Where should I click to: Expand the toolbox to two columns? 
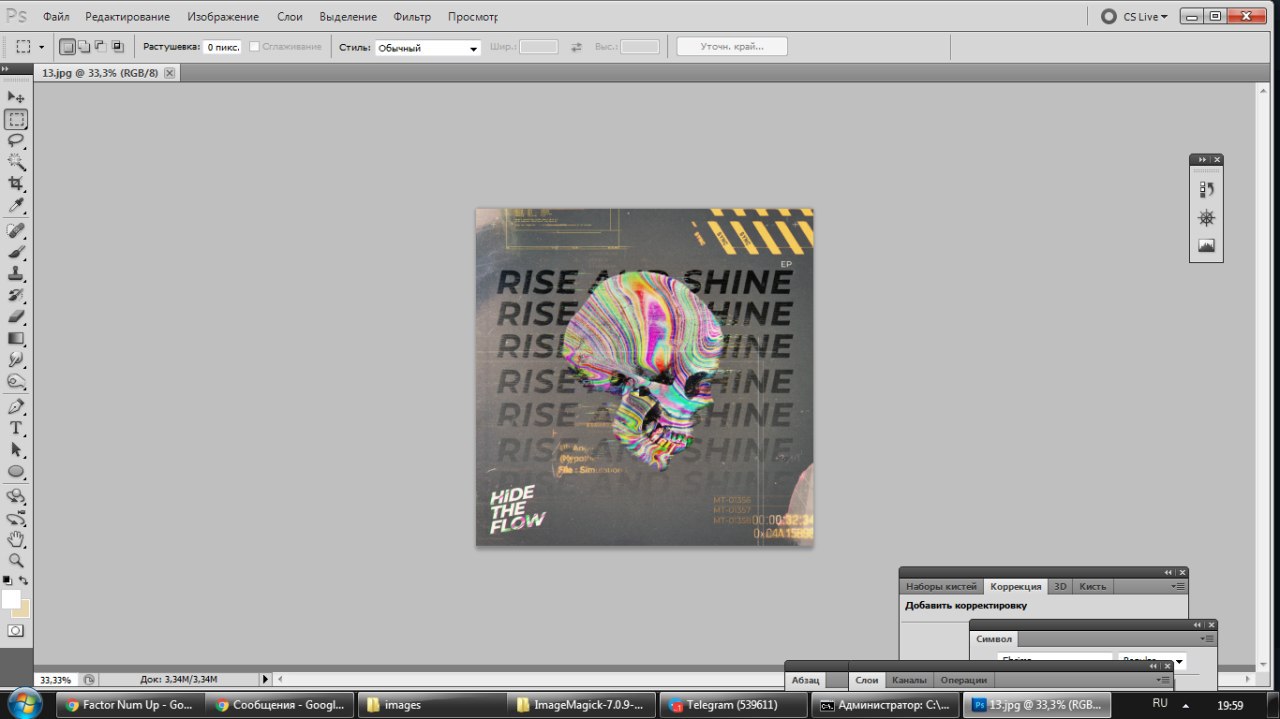[5, 69]
